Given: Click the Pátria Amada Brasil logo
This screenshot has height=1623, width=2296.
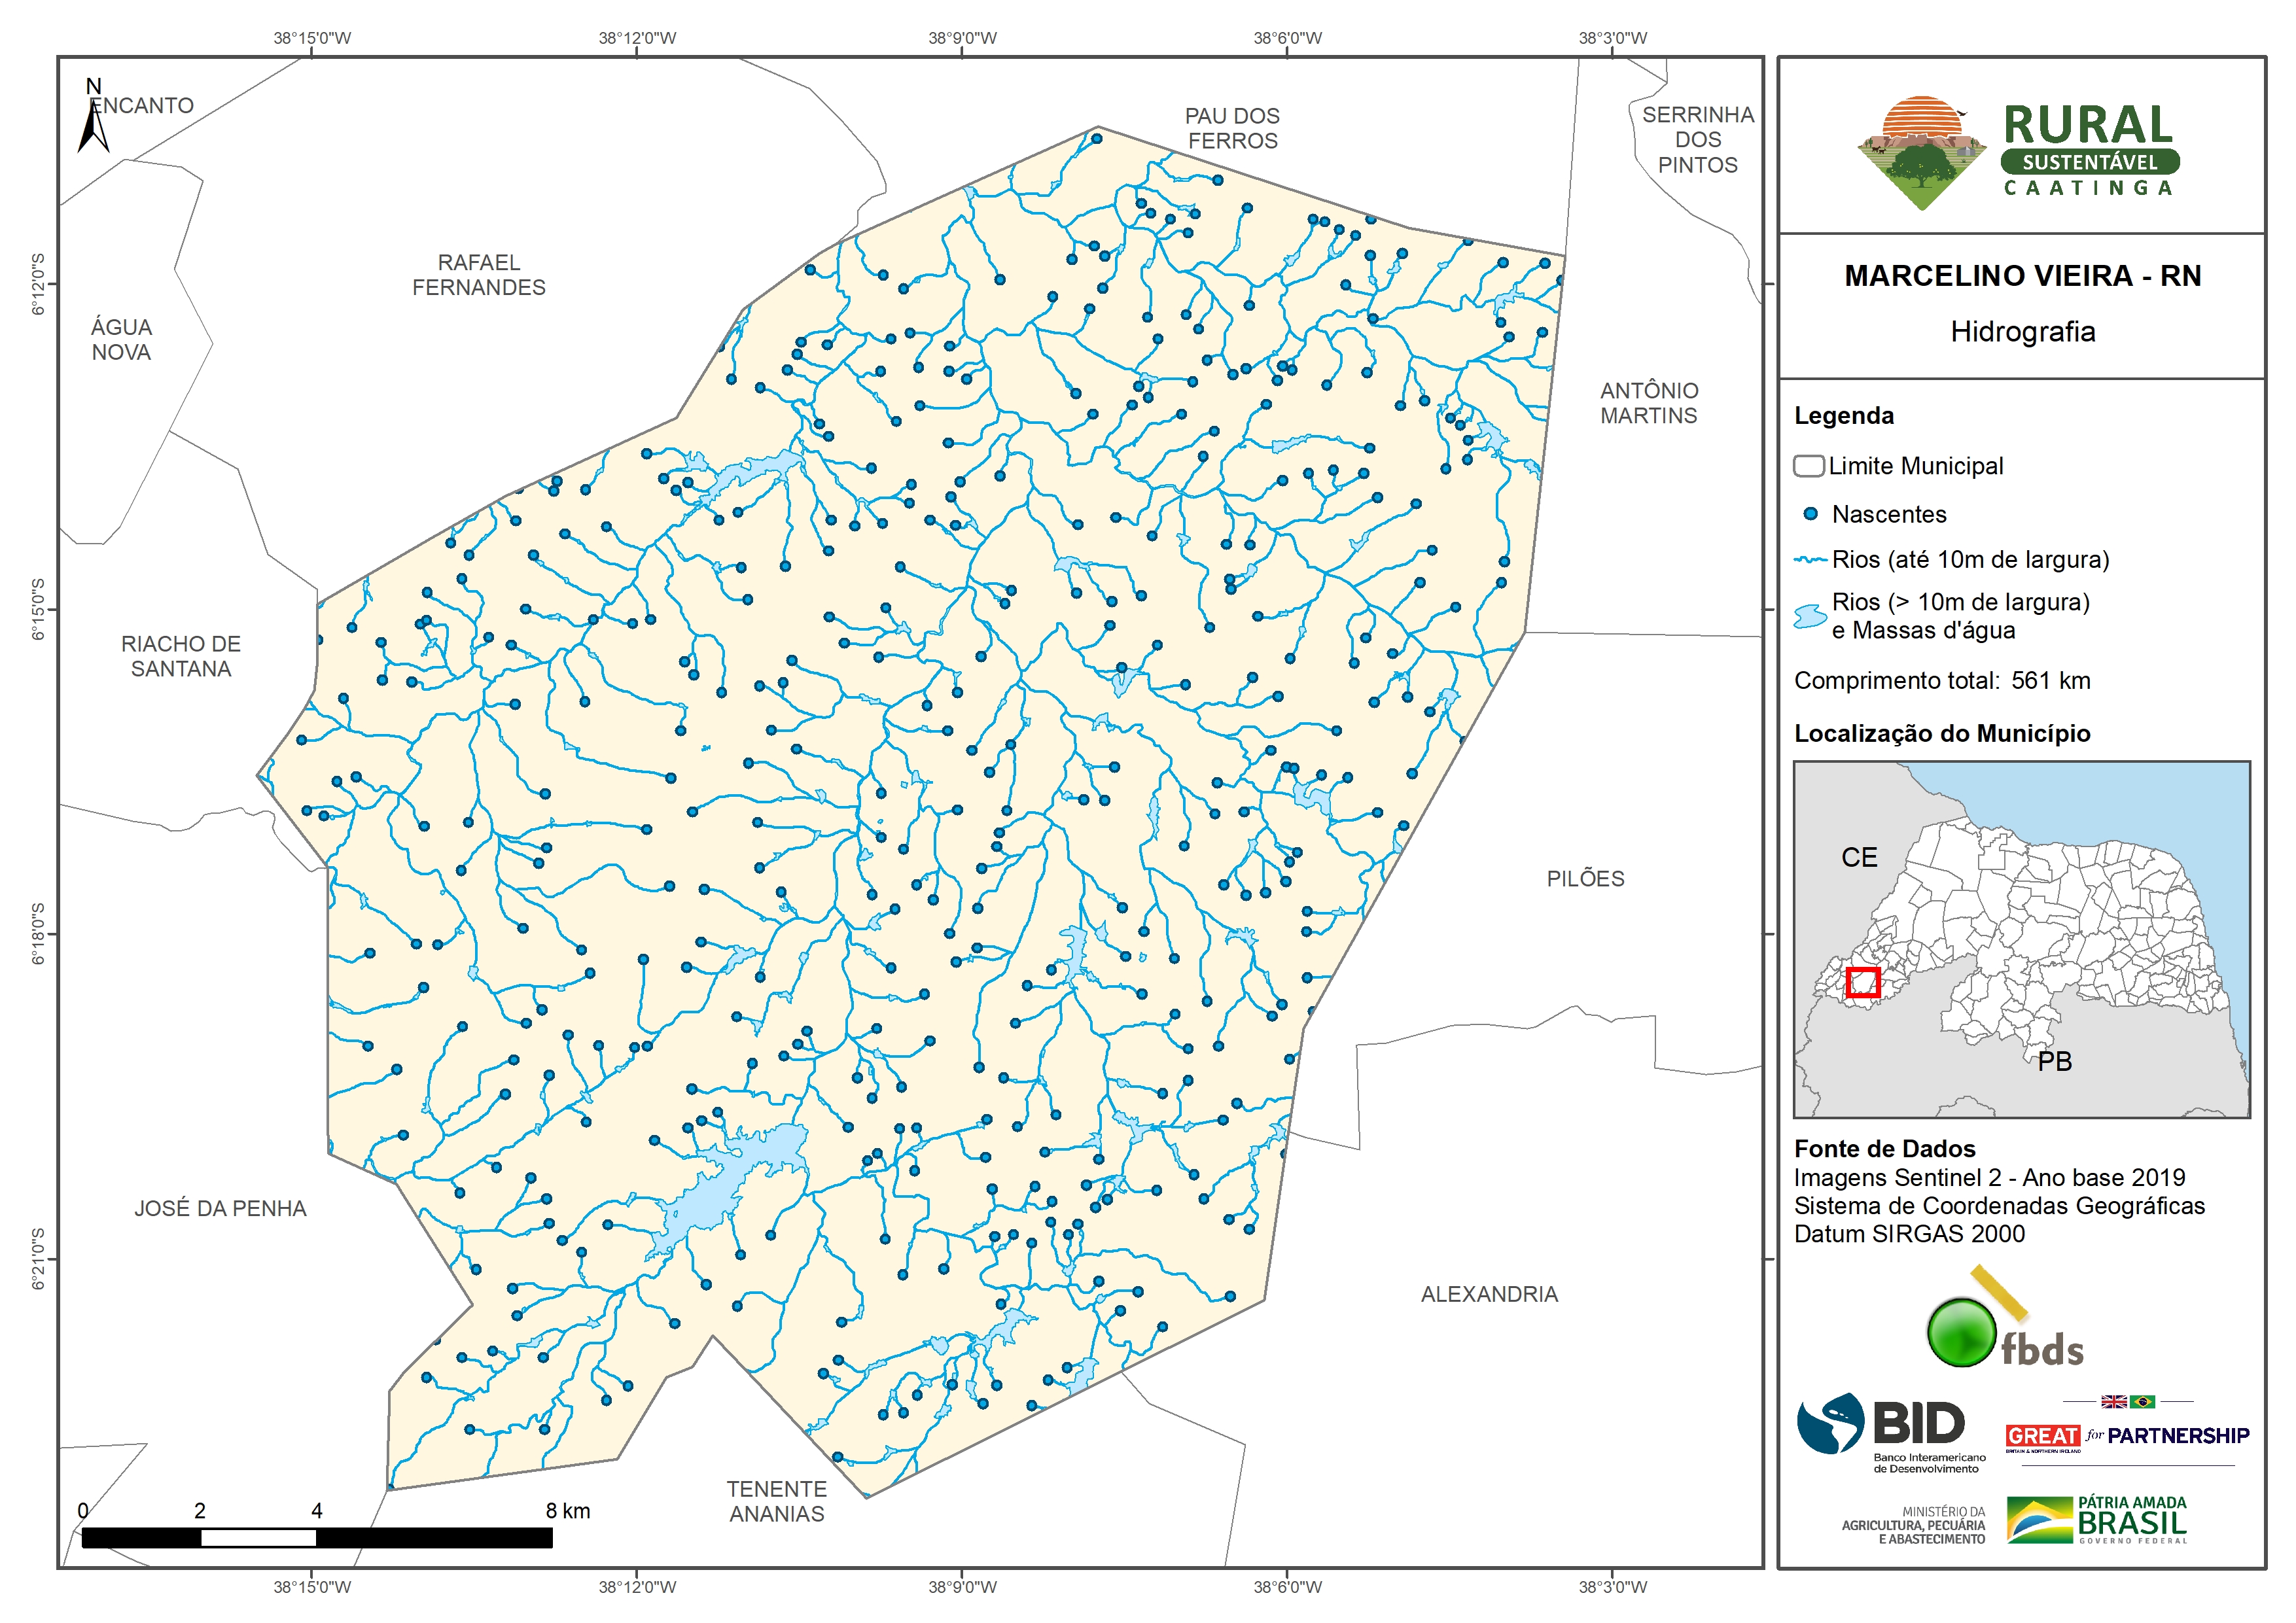Looking at the screenshot, I should pos(2096,1519).
